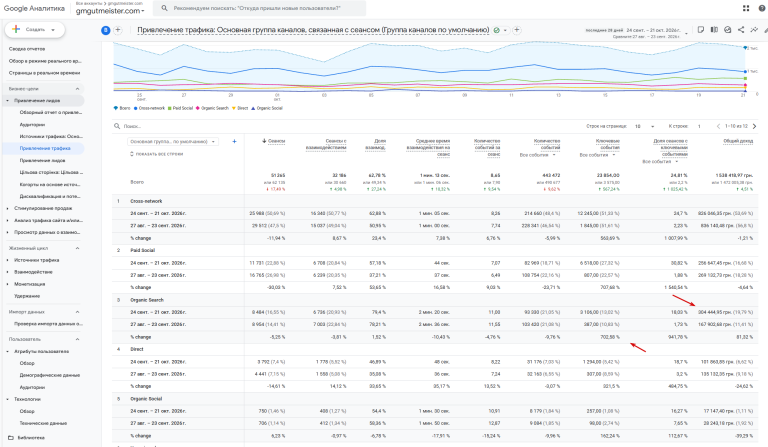Open Демографические данные in sidebar

pos(49,375)
